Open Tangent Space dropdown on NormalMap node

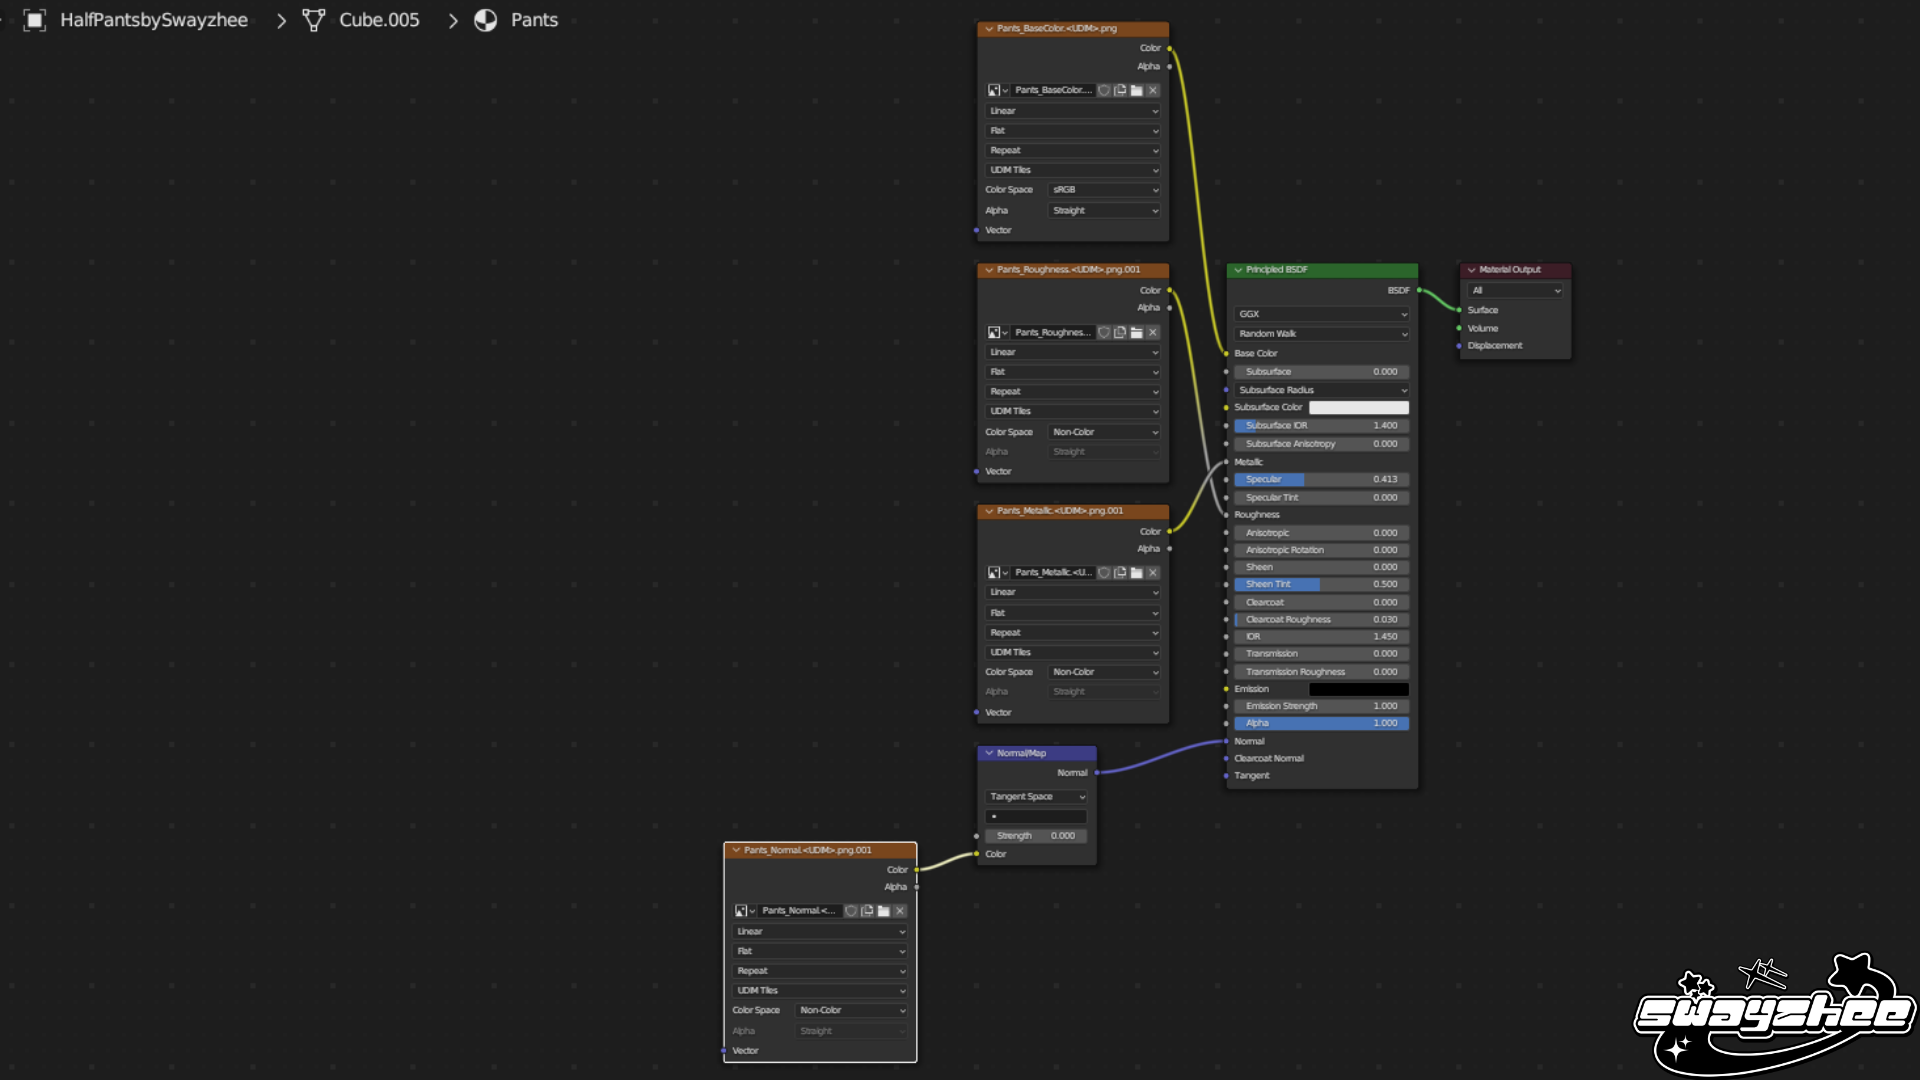(1036, 797)
